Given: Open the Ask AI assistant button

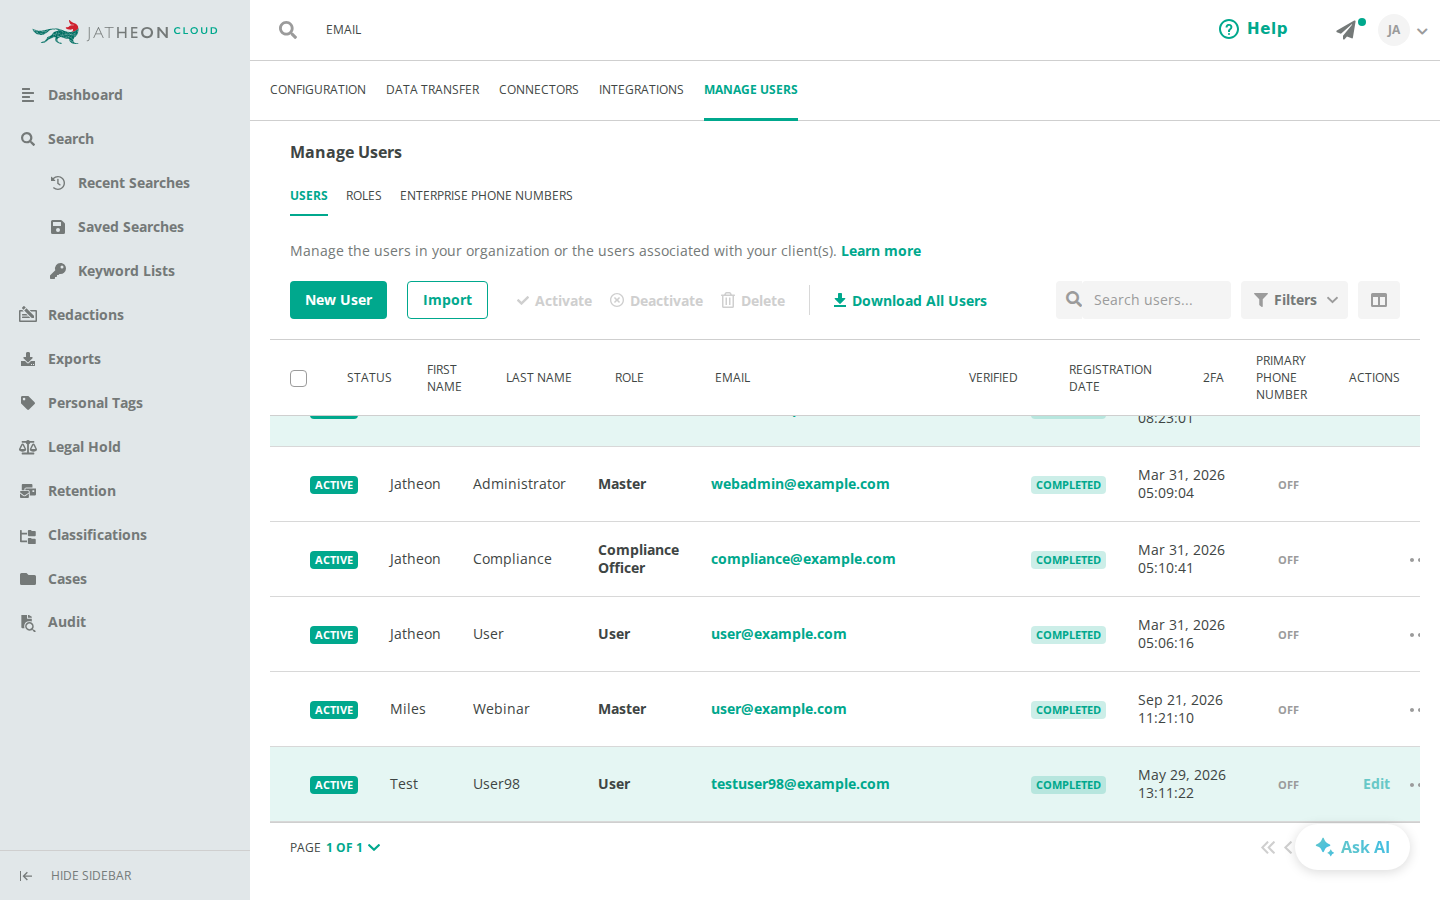Looking at the screenshot, I should pyautogui.click(x=1352, y=847).
